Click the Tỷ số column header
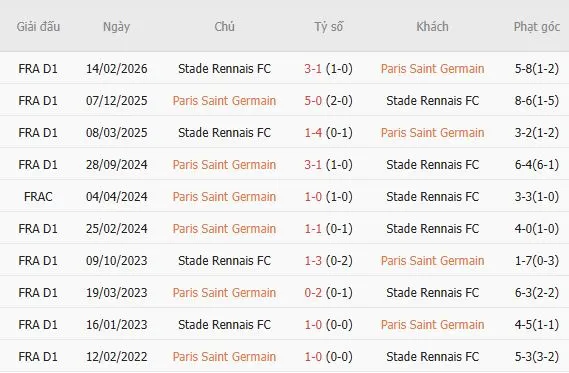The image size is (569, 373). click(328, 26)
